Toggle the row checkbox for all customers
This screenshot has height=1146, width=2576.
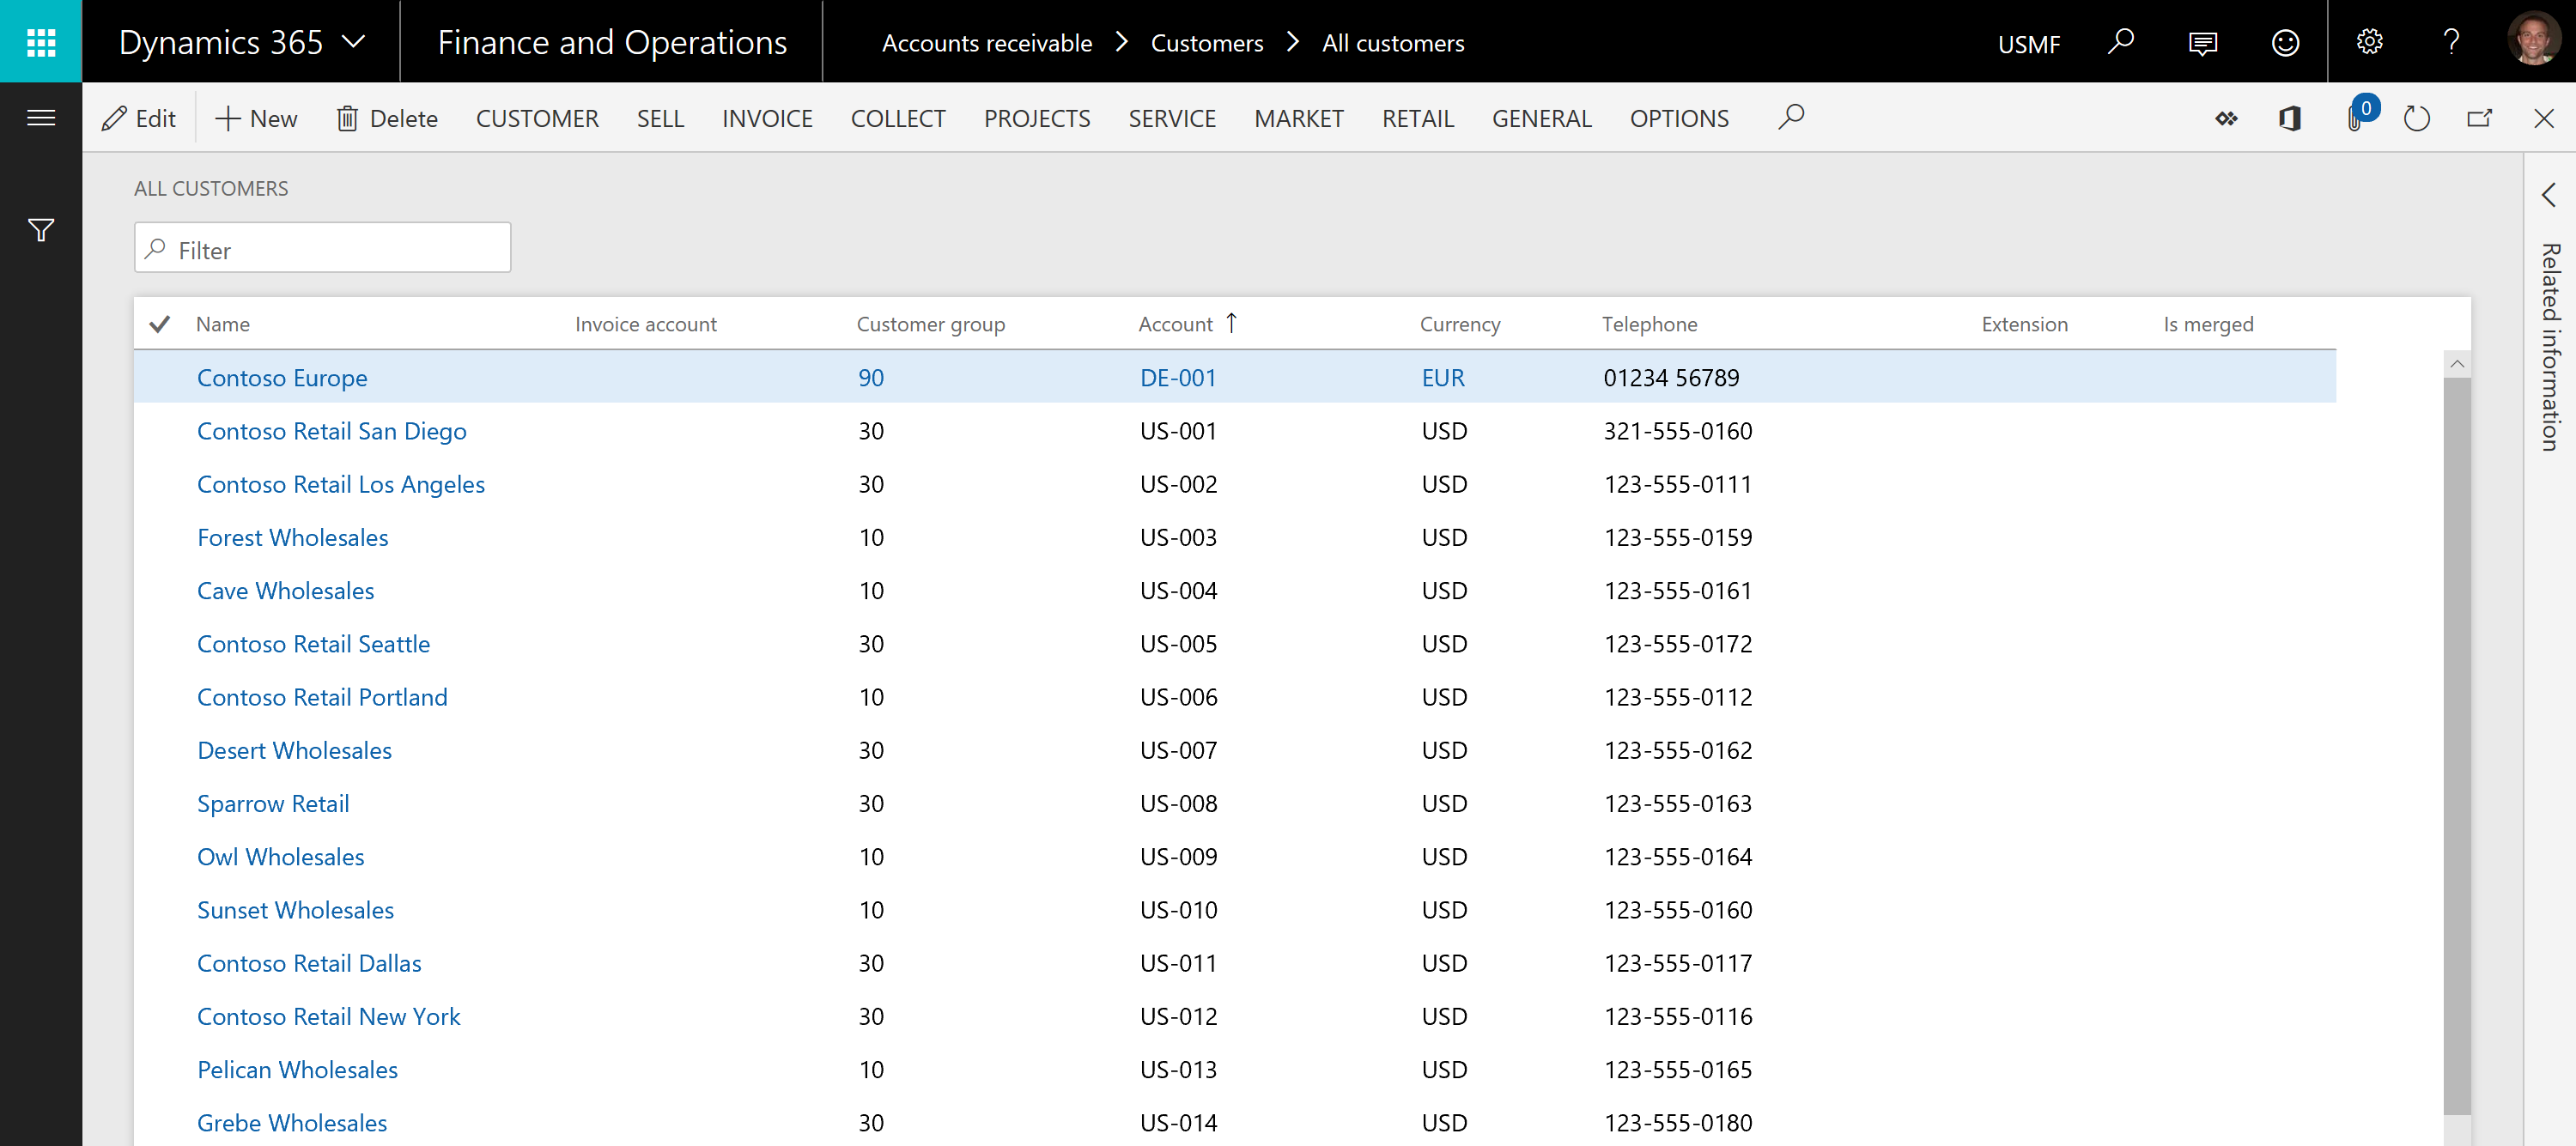pos(160,324)
